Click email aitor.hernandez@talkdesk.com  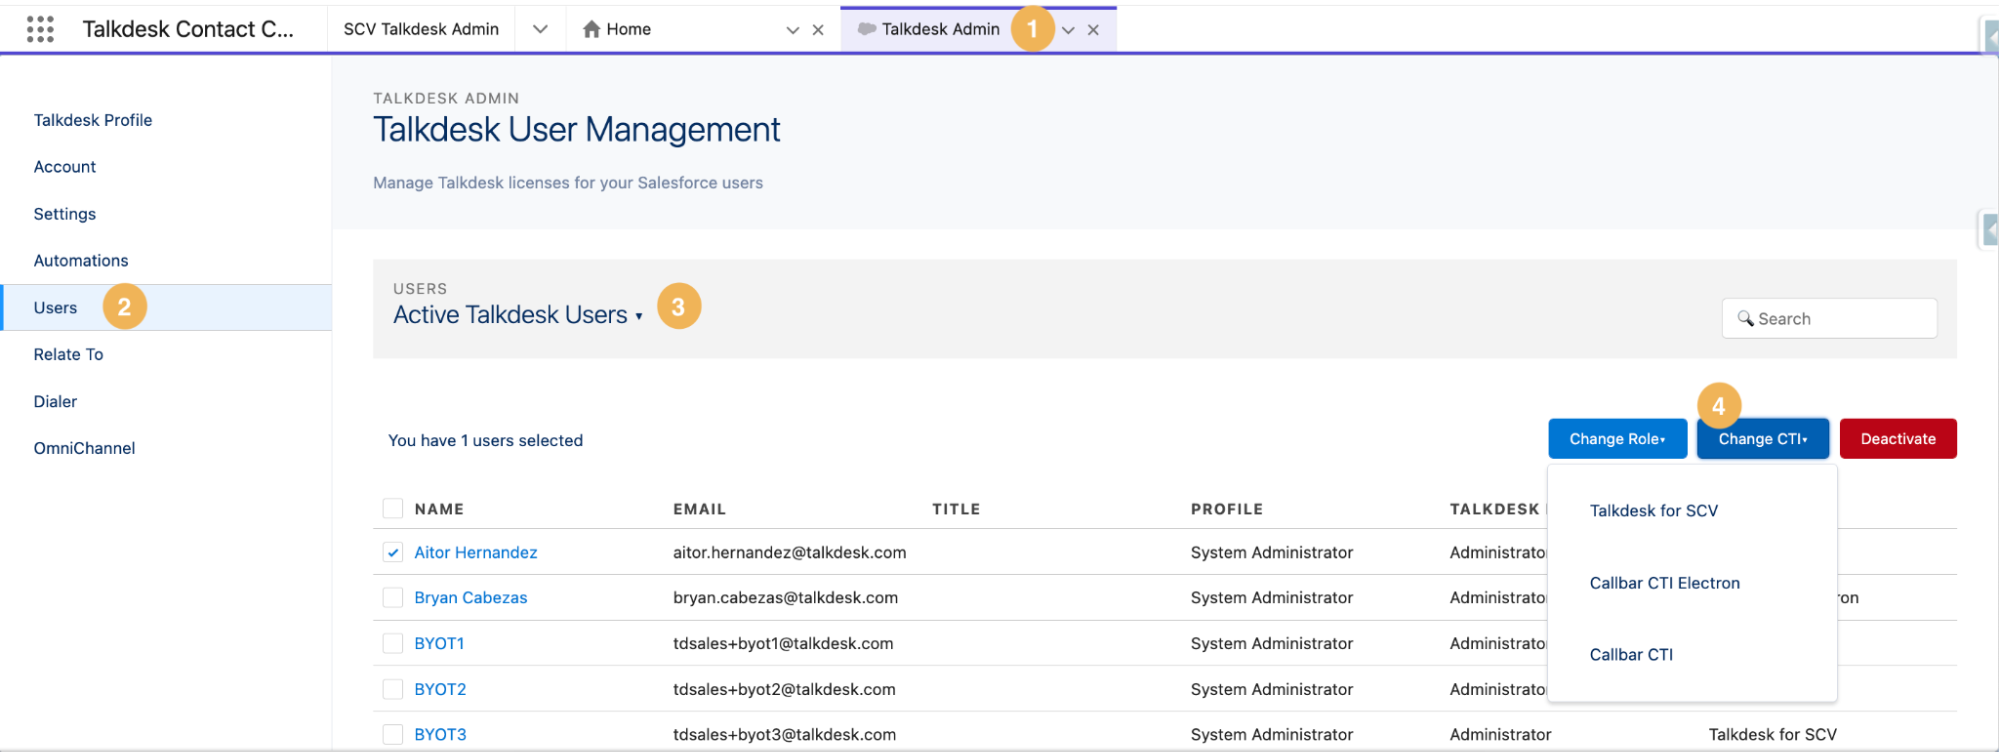(x=790, y=552)
